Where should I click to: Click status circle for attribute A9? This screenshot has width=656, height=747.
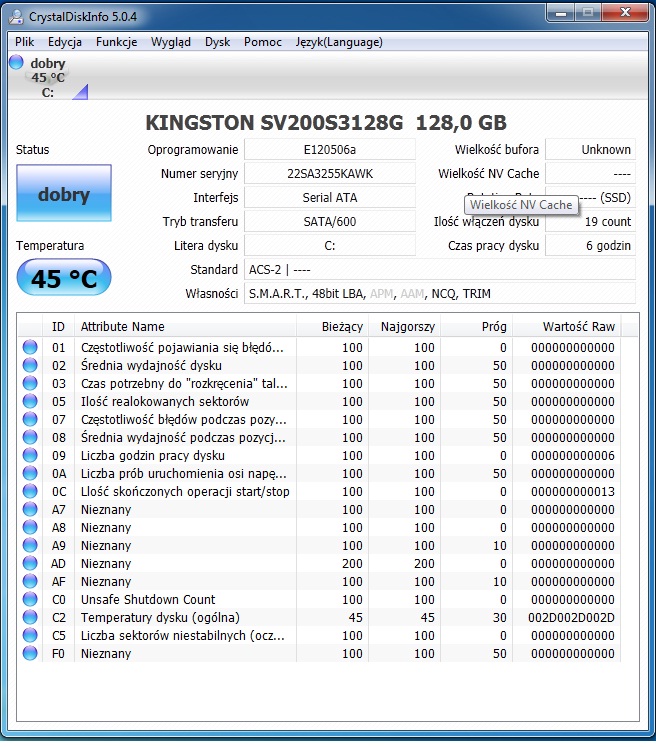click(30, 545)
